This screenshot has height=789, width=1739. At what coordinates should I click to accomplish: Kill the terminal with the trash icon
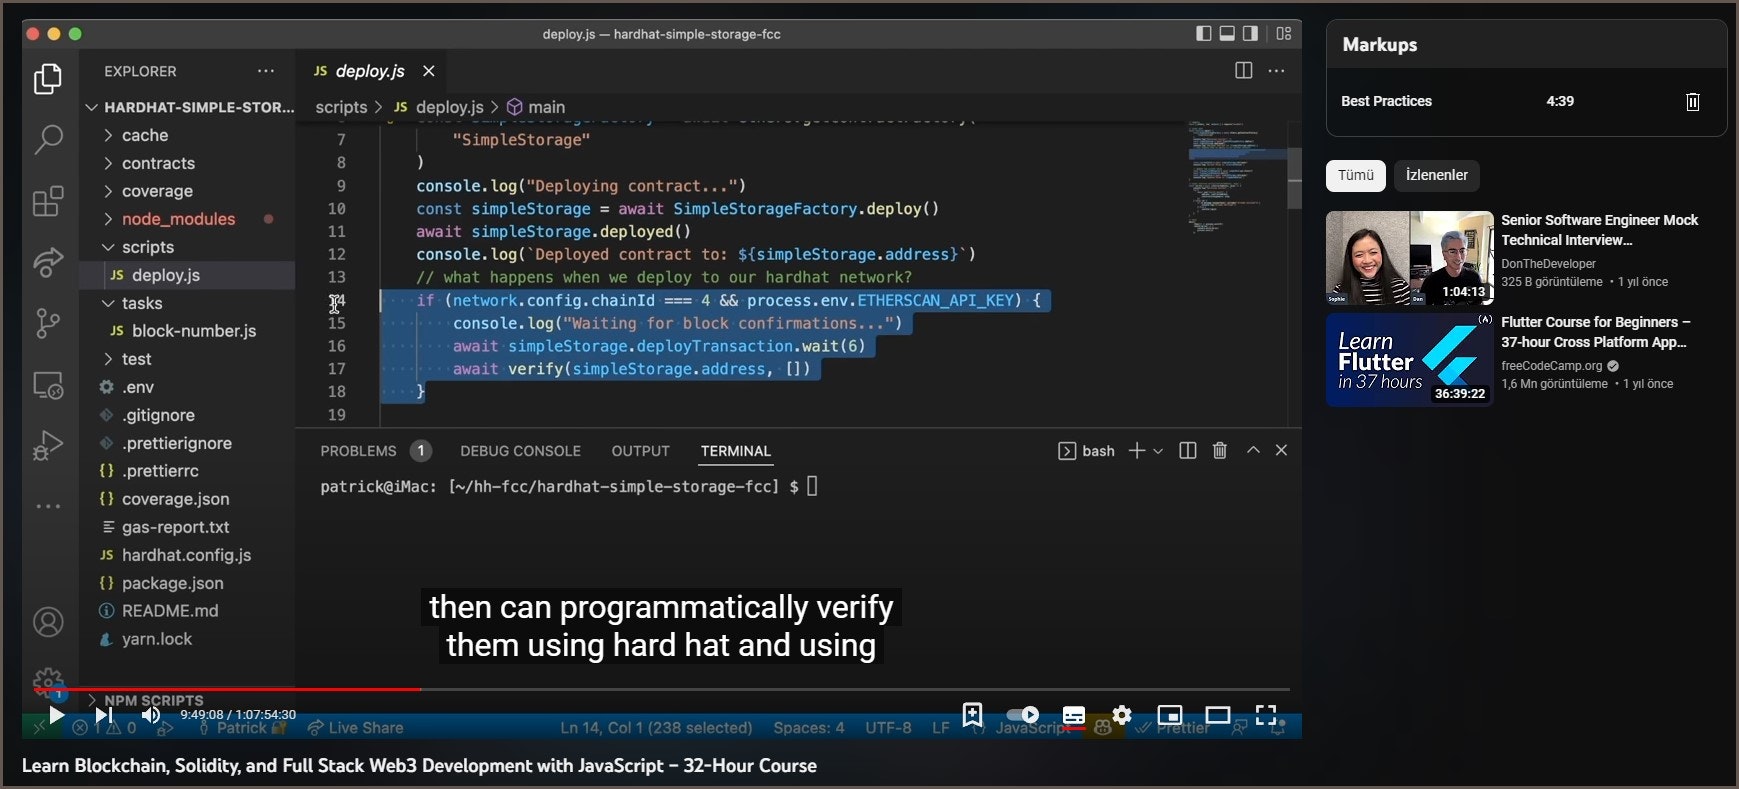[x=1220, y=451]
